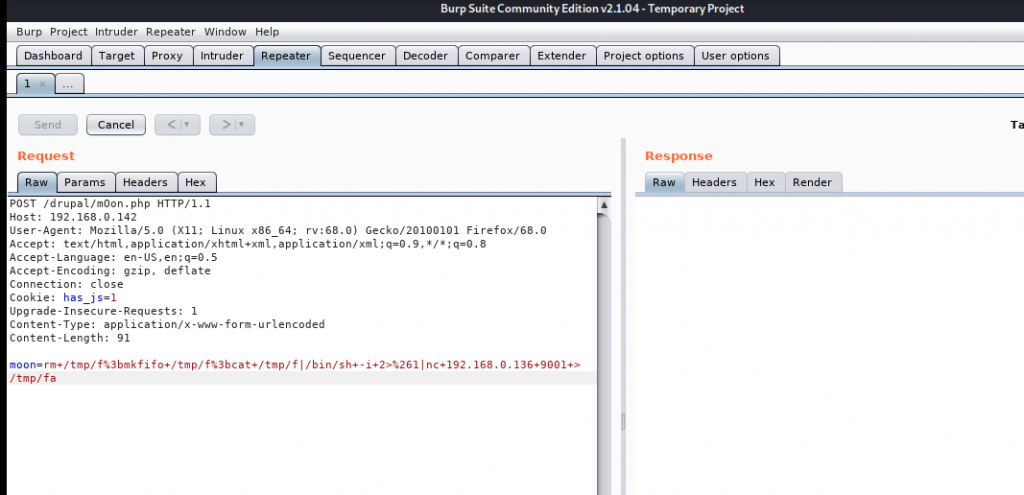Screen dimensions: 1024x495
Task: Click the moon= payload body line
Action: 295,364
